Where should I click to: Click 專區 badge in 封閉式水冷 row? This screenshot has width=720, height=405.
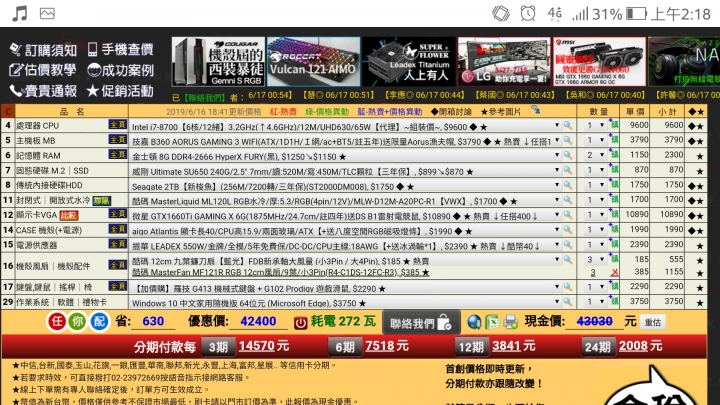click(101, 200)
